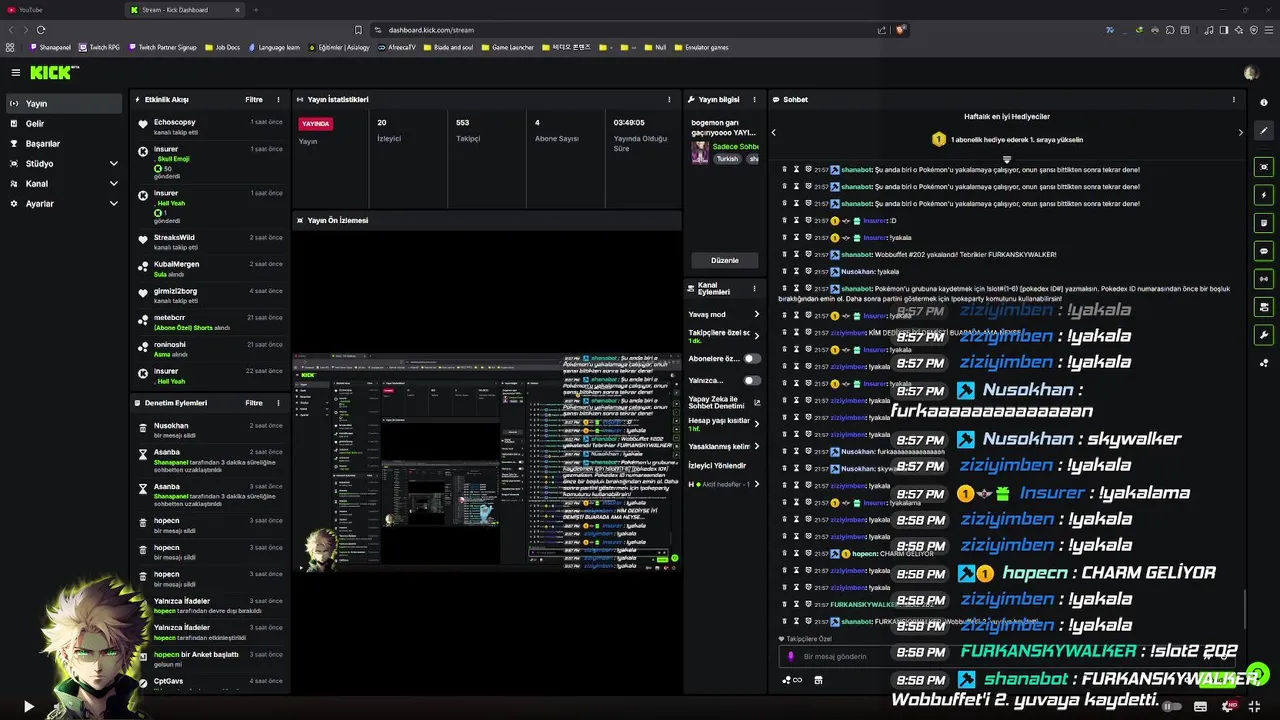Click the YAYINDA live badge
This screenshot has height=720, width=1280.
click(x=315, y=124)
